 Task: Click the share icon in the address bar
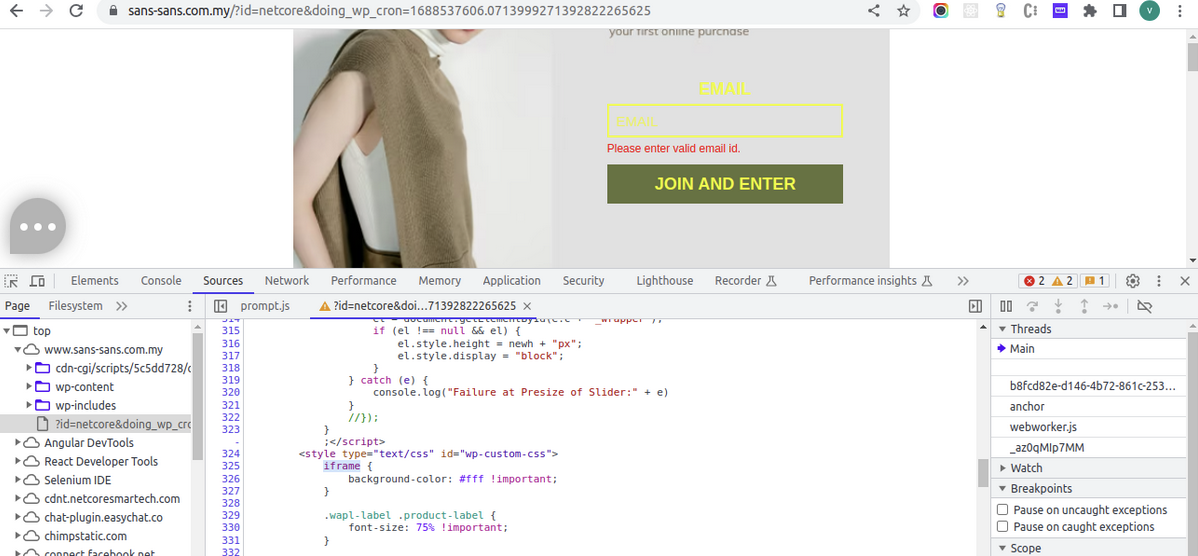(x=874, y=11)
